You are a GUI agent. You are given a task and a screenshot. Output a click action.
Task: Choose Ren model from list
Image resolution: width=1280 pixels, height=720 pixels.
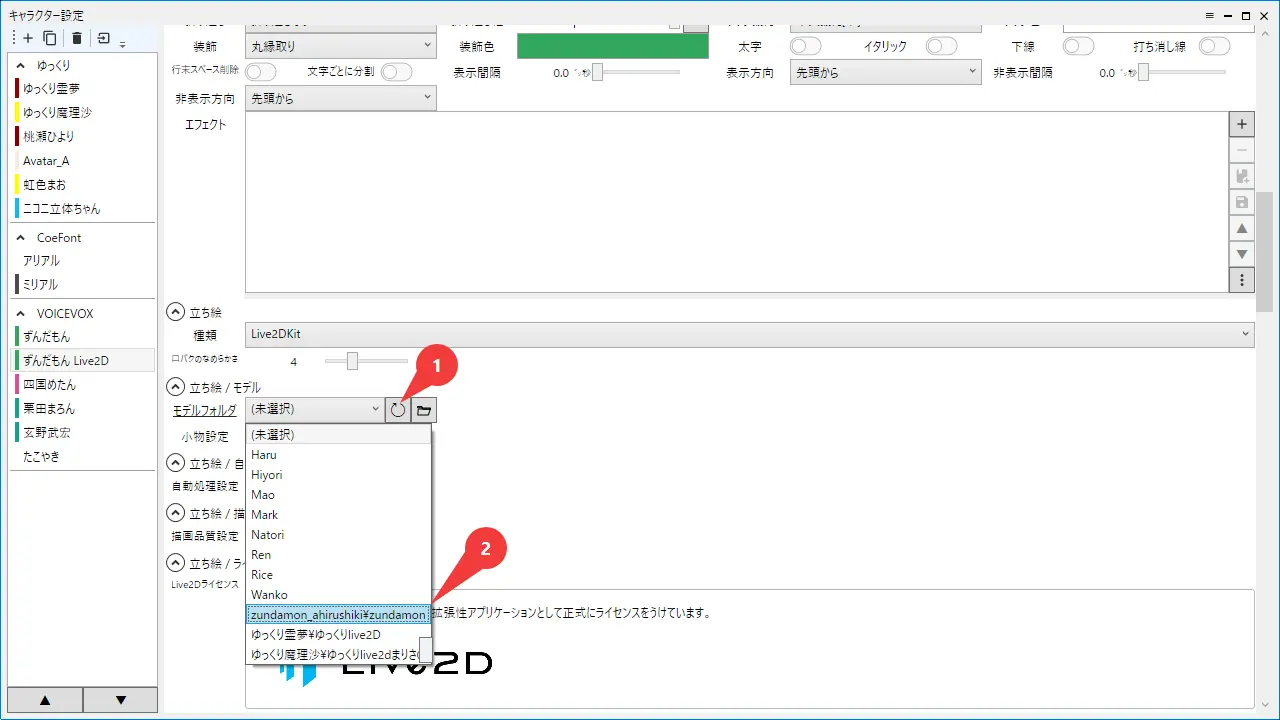(339, 555)
